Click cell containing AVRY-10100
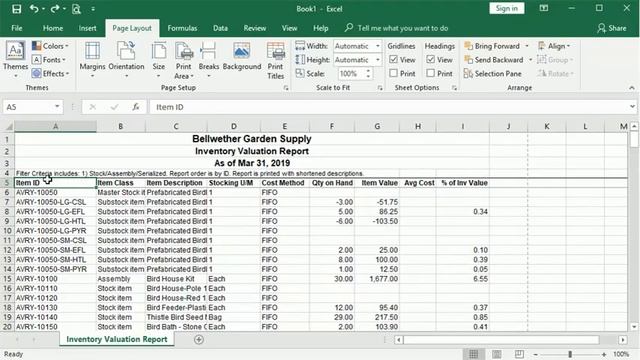This screenshot has width=640, height=360. pos(56,279)
